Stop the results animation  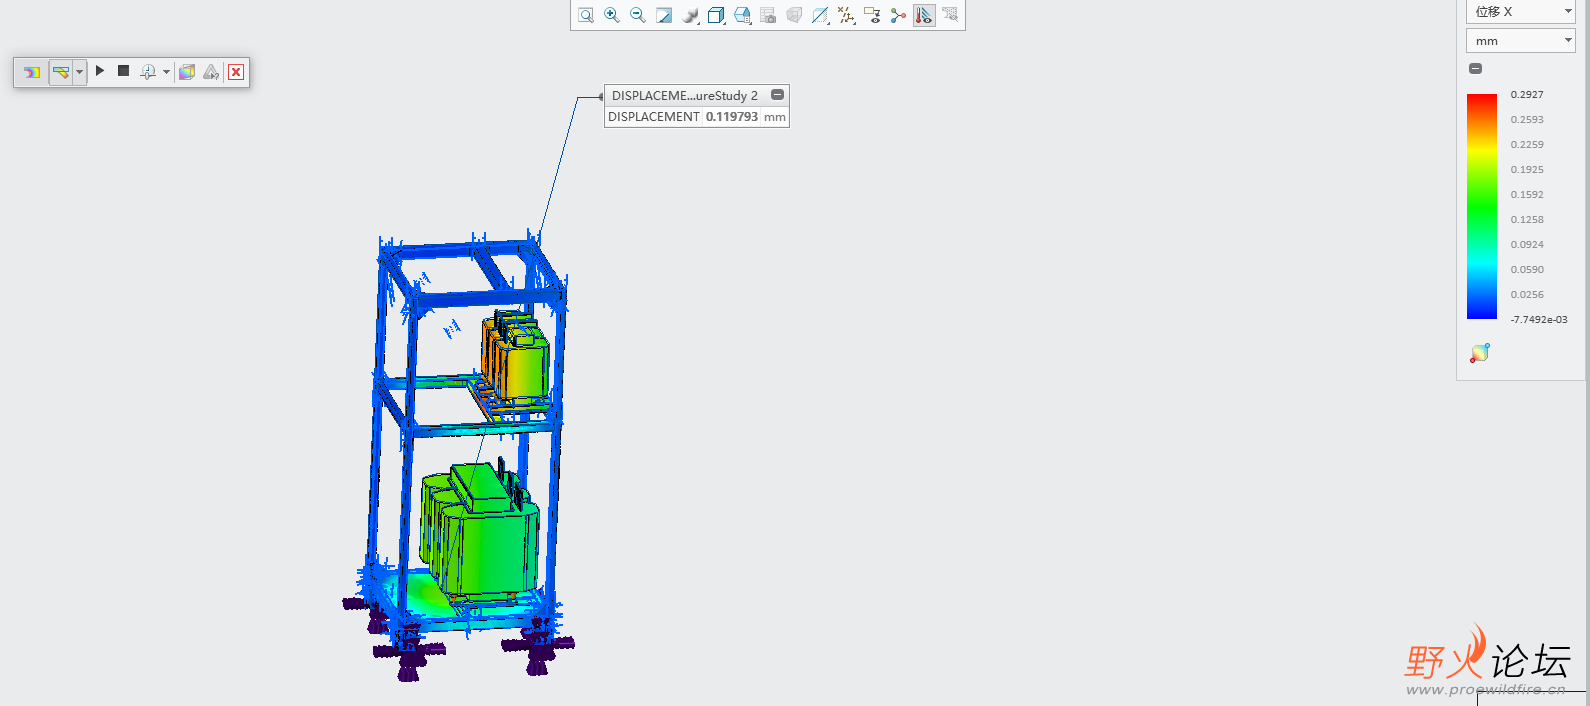point(124,71)
